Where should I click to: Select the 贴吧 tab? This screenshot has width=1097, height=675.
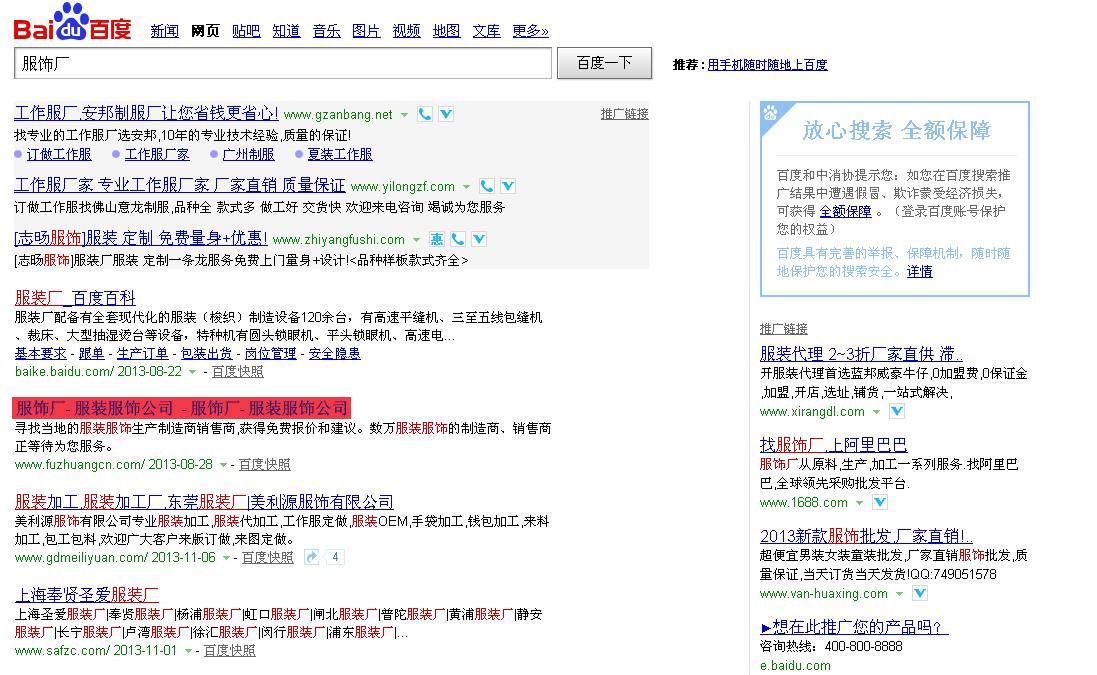[x=246, y=31]
